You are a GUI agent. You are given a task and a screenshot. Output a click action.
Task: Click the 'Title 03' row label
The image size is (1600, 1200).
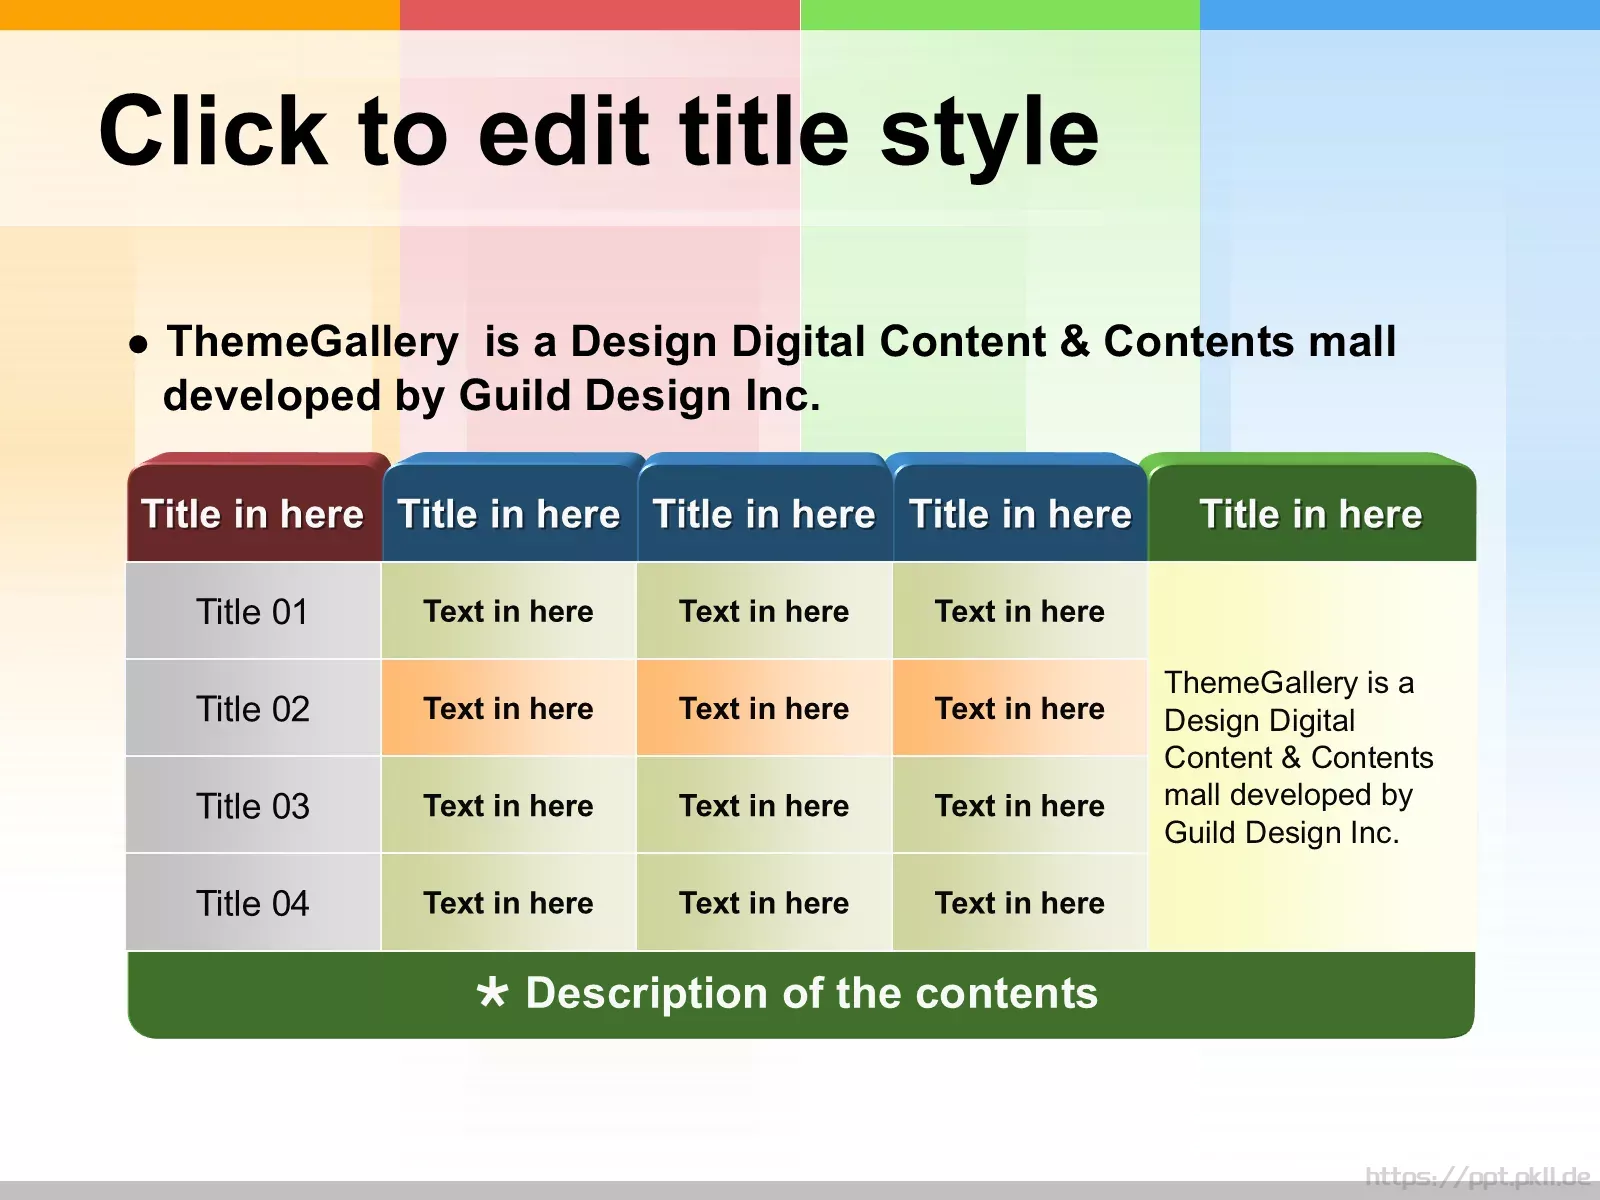pyautogui.click(x=253, y=805)
